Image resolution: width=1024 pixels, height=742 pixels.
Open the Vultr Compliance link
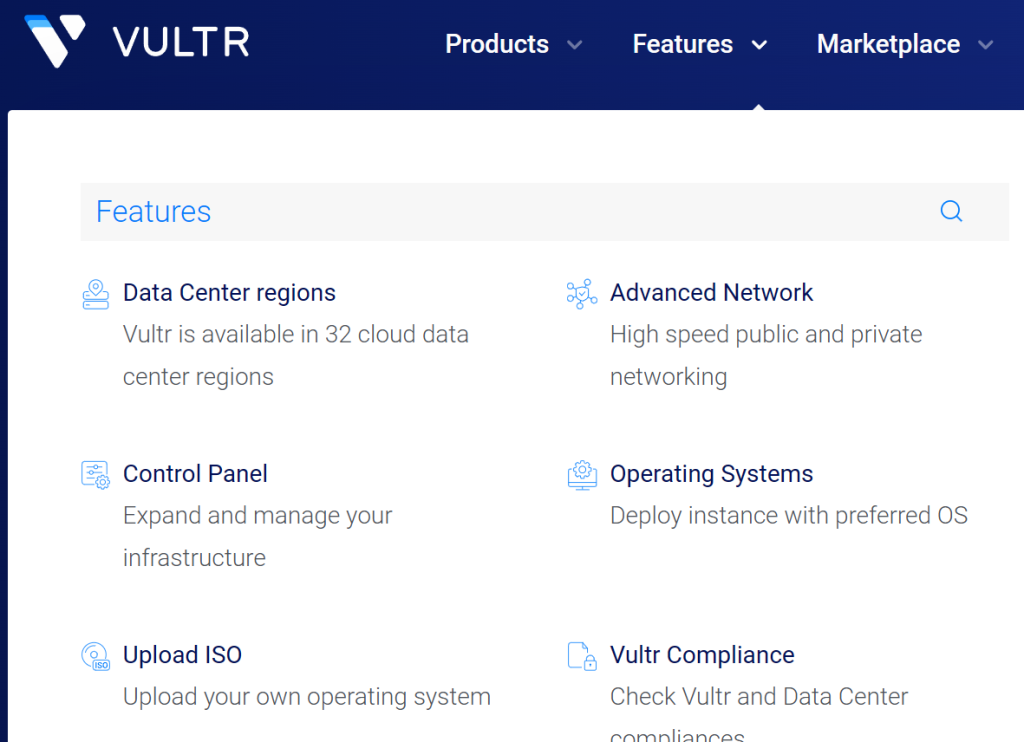click(x=702, y=654)
